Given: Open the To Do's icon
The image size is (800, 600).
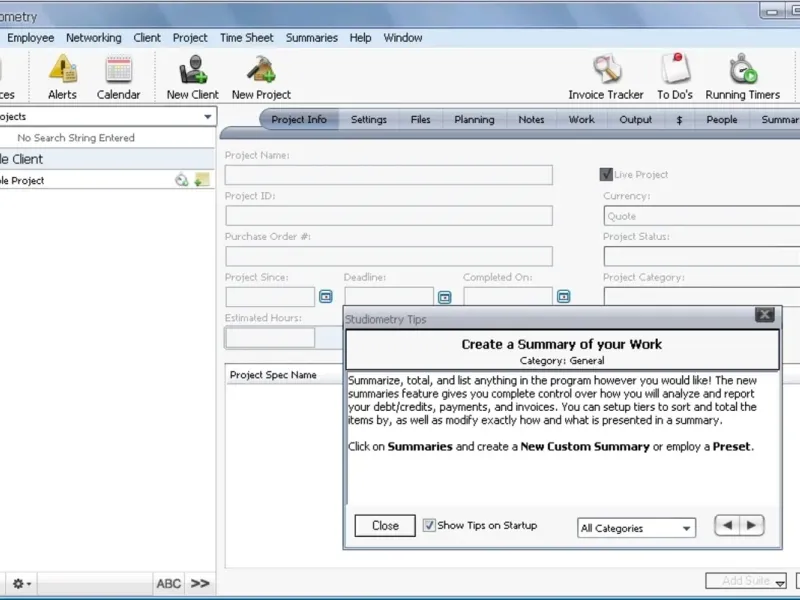Looking at the screenshot, I should pos(674,77).
